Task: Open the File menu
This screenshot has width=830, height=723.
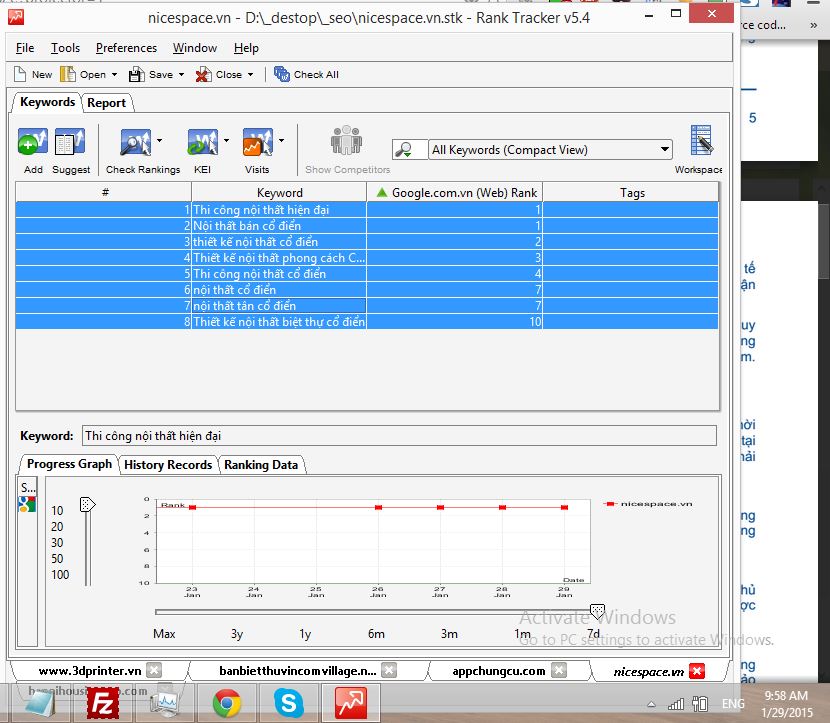Action: (x=25, y=48)
